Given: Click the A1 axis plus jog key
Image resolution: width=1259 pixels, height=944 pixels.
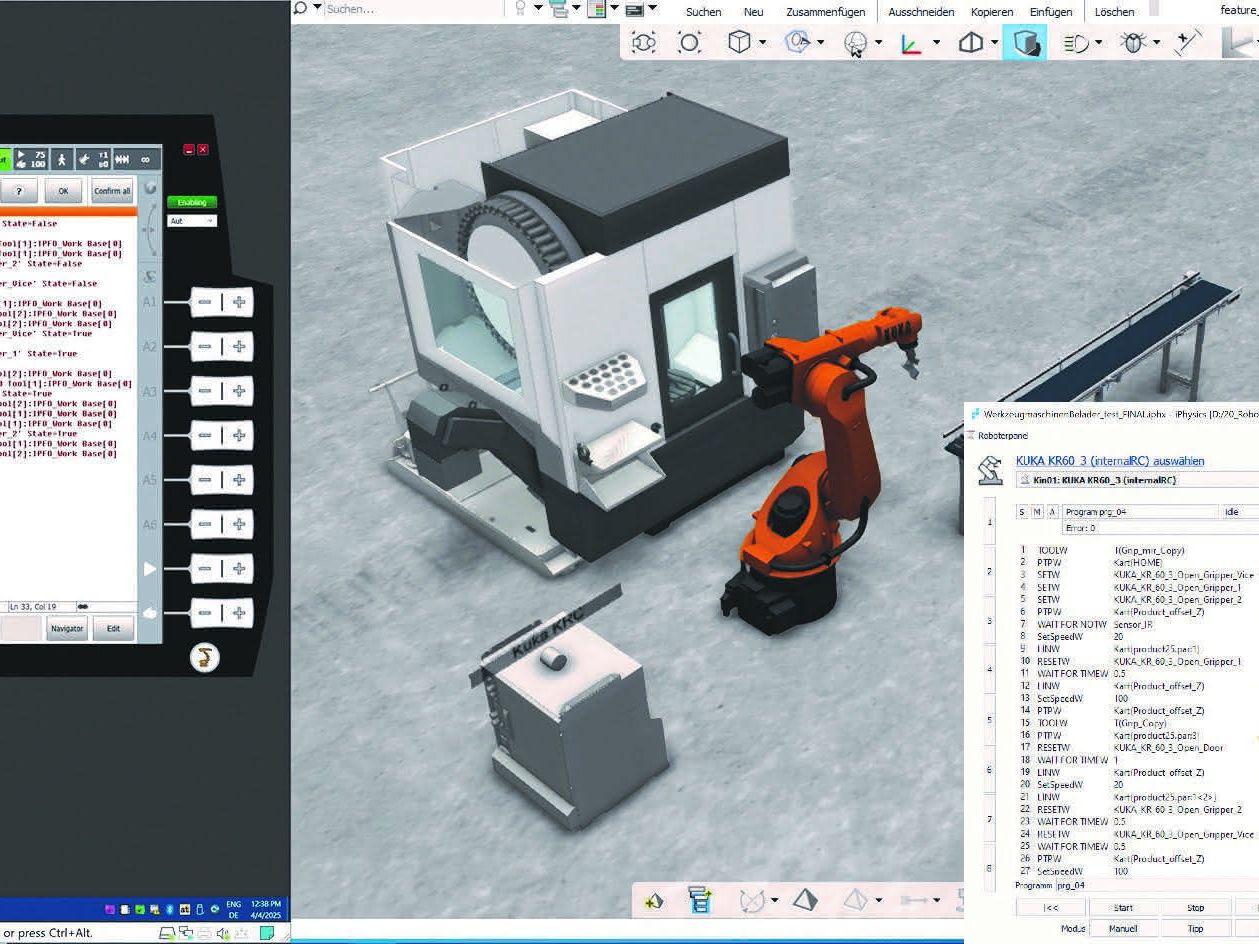Looking at the screenshot, I should [x=239, y=302].
